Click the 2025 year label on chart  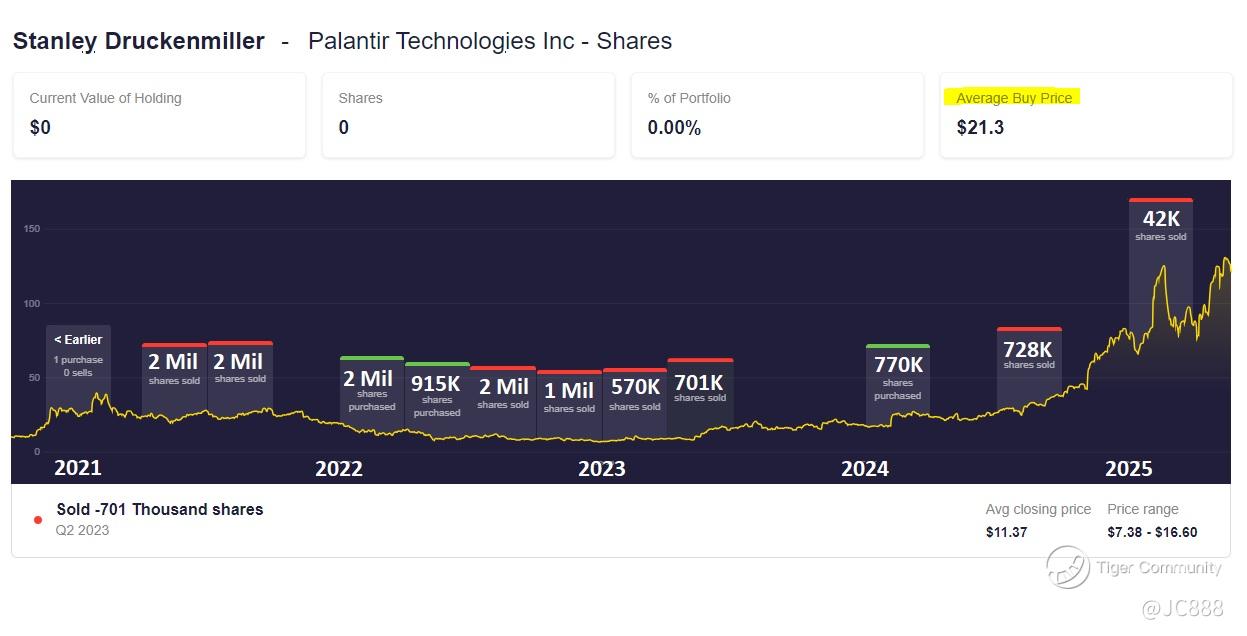pos(1128,468)
